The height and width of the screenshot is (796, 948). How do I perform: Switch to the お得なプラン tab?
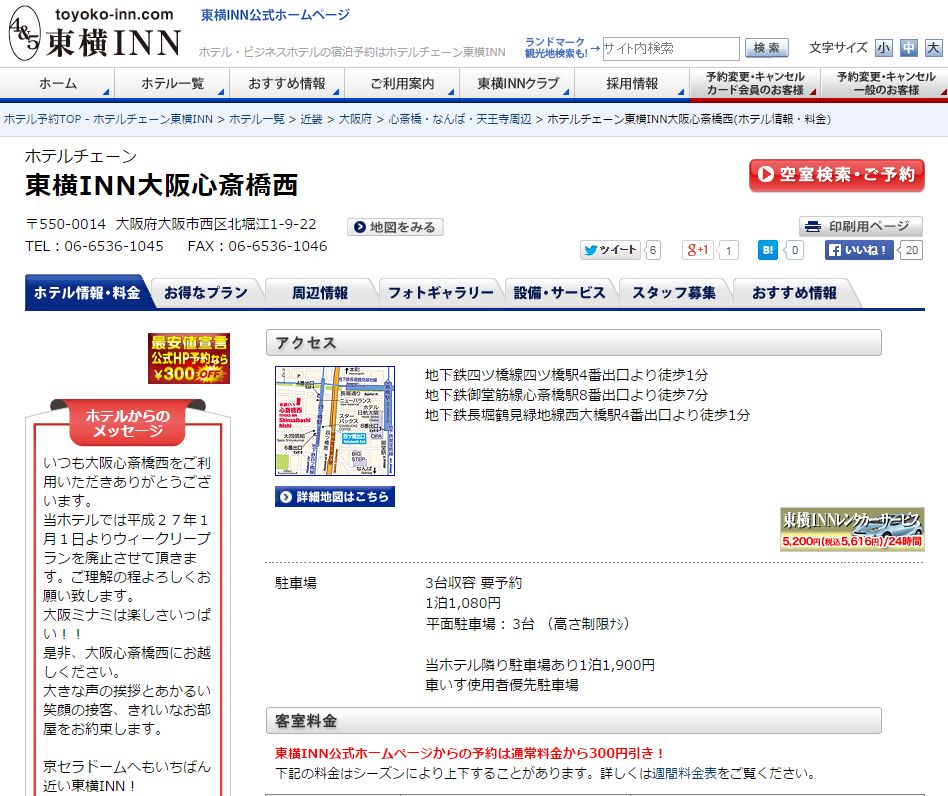(x=206, y=293)
